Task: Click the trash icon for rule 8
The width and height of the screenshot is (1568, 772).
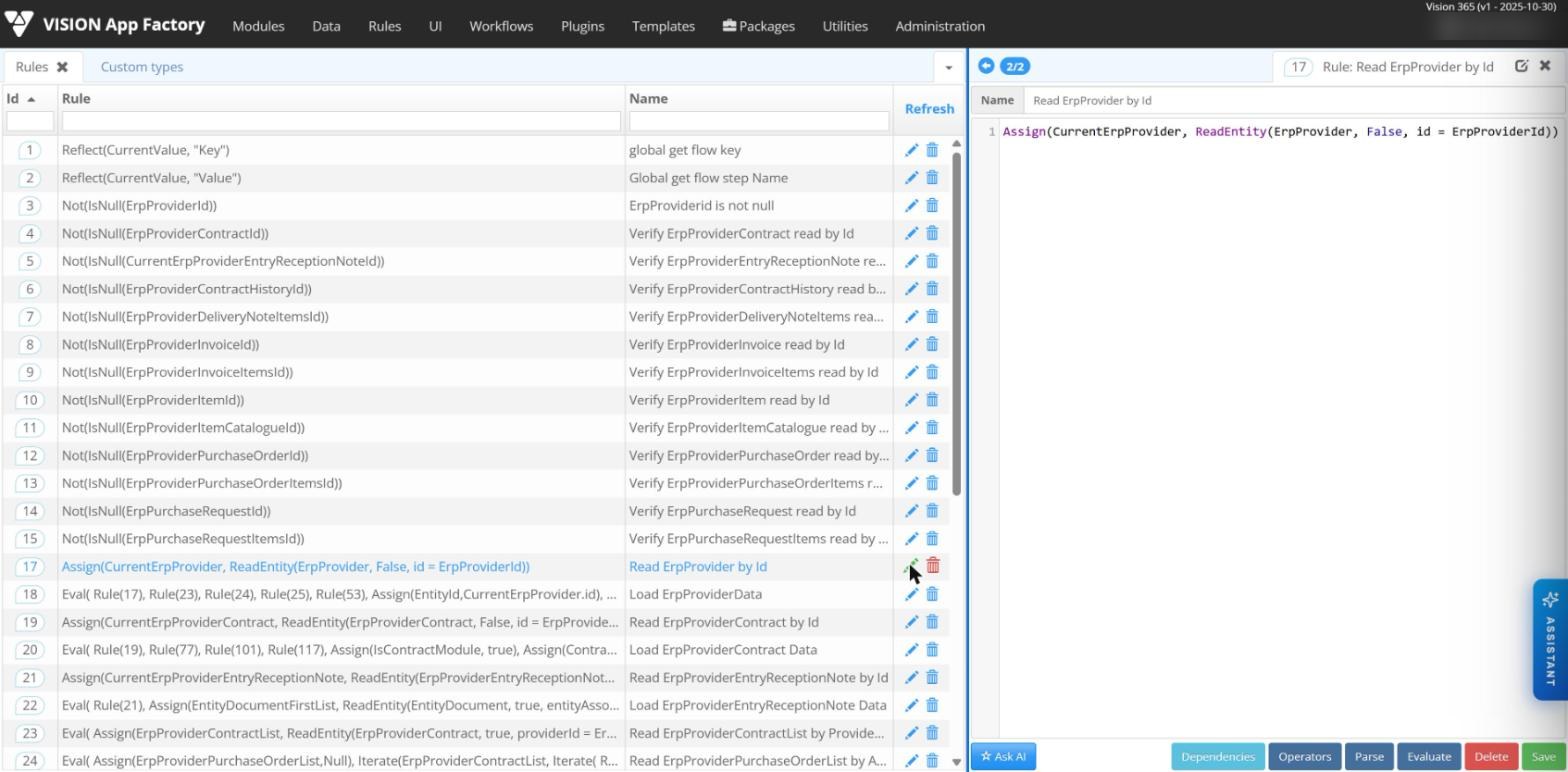Action: click(x=932, y=344)
